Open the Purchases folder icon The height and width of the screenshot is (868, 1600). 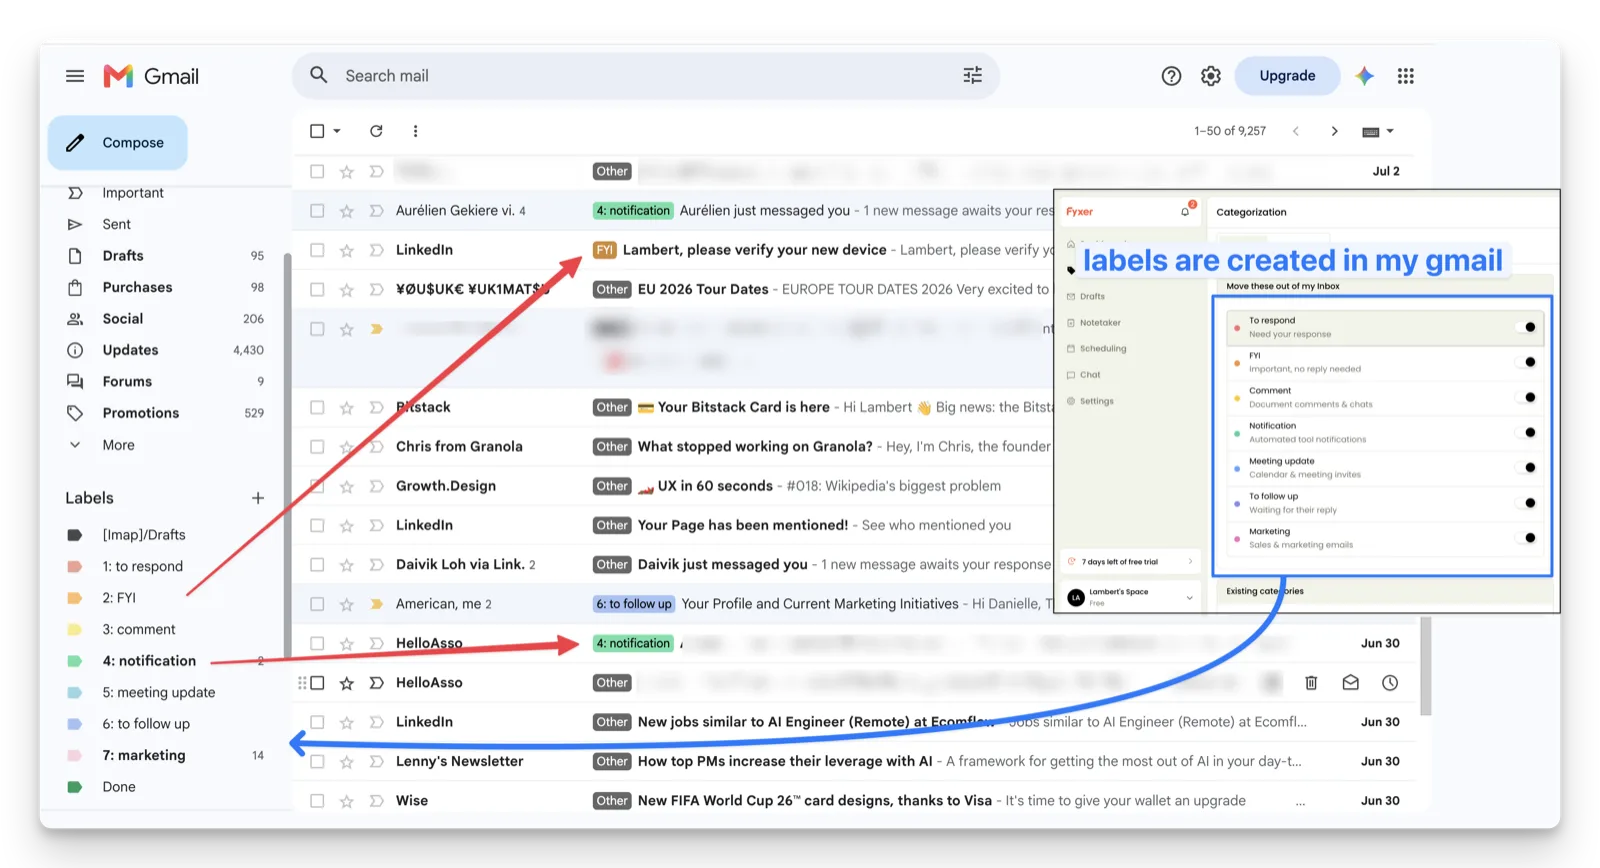pos(75,287)
